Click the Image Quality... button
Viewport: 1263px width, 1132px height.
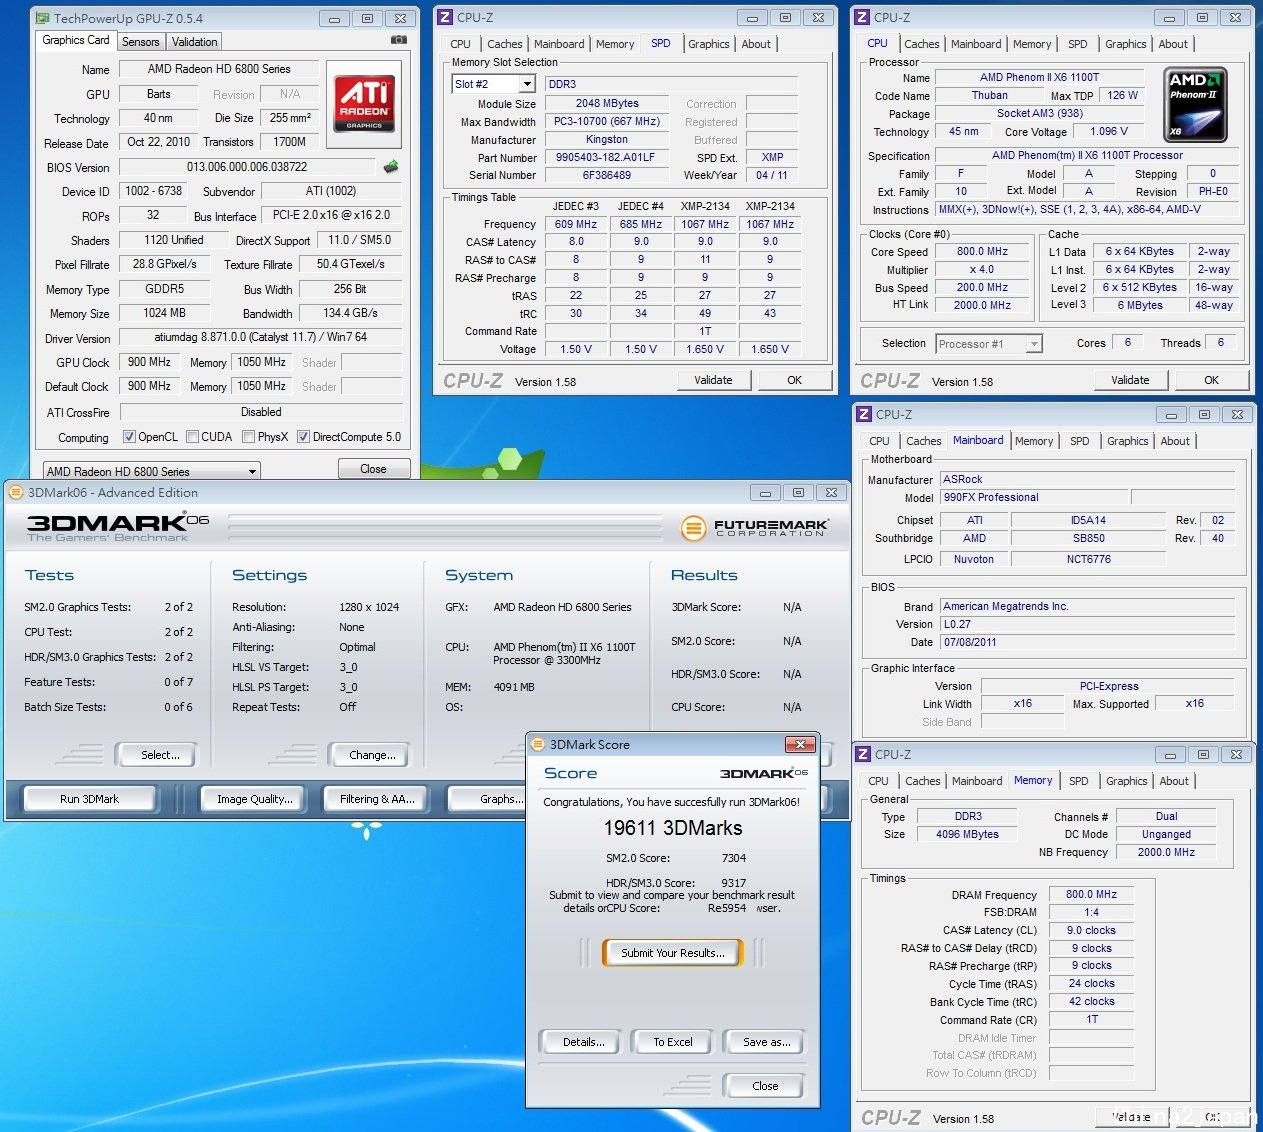point(255,799)
